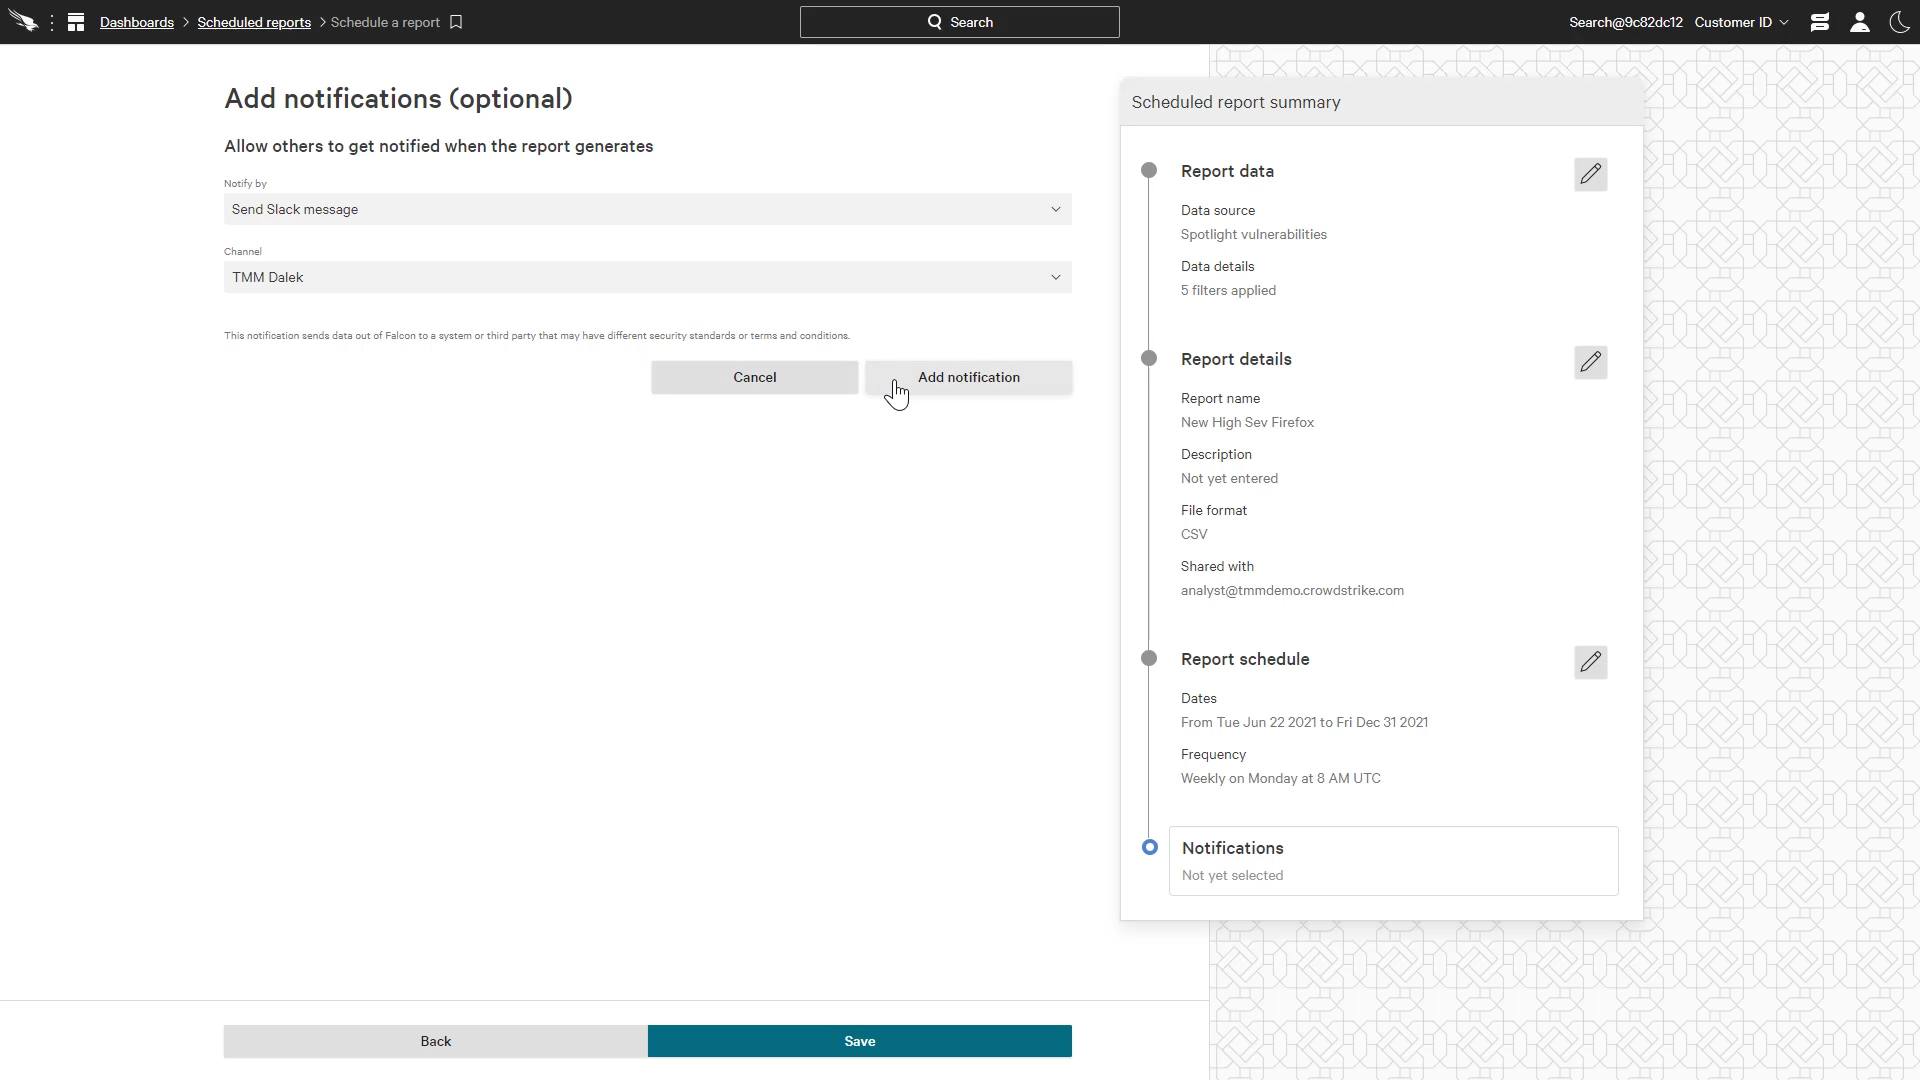Click the Save button at the bottom
This screenshot has width=1920, height=1080.
(860, 1040)
